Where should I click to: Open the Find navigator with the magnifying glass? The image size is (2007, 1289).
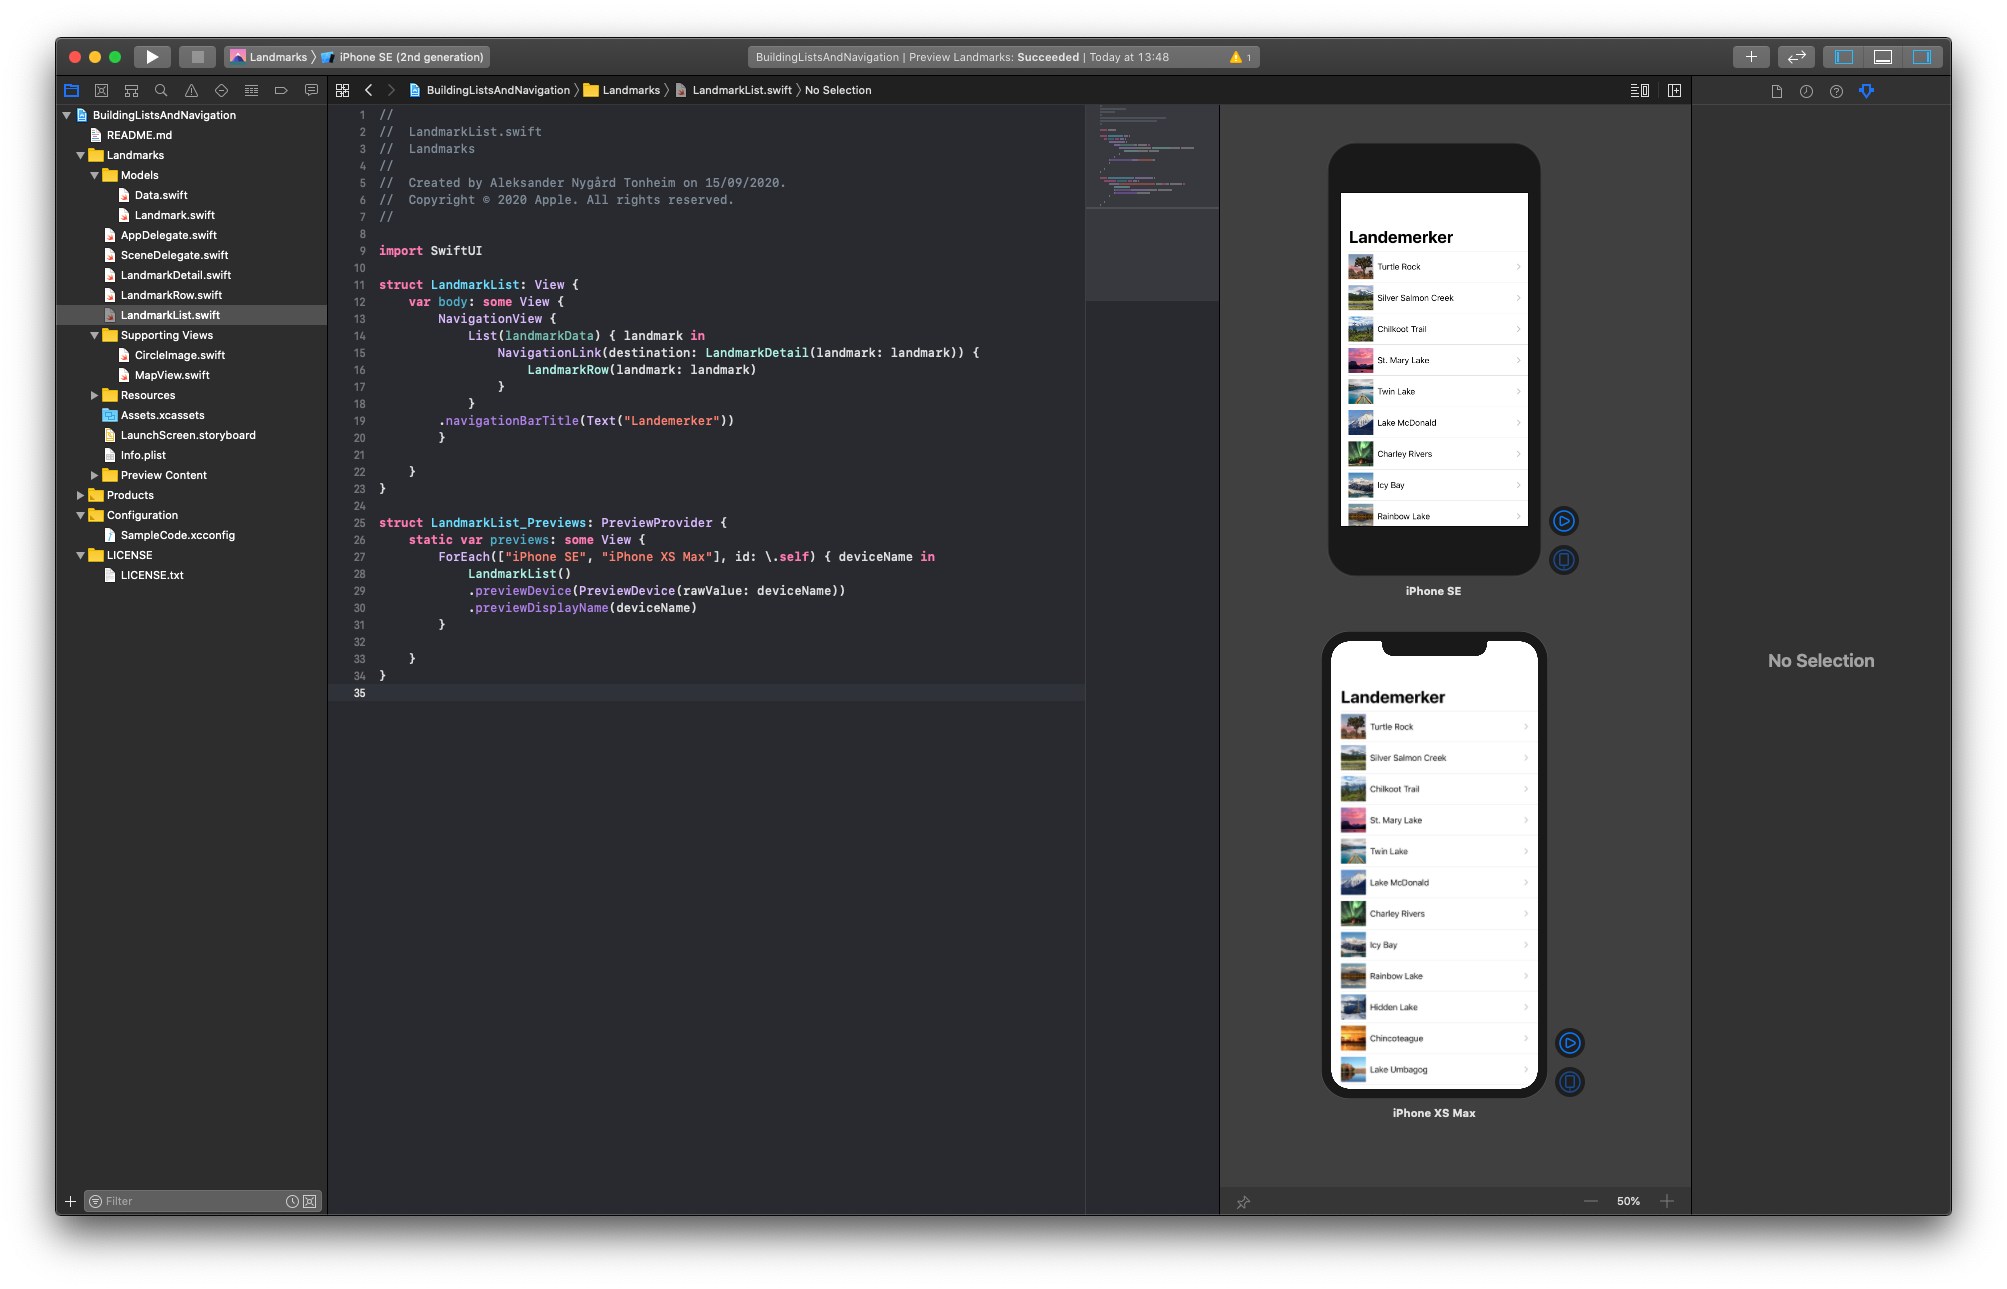point(161,90)
